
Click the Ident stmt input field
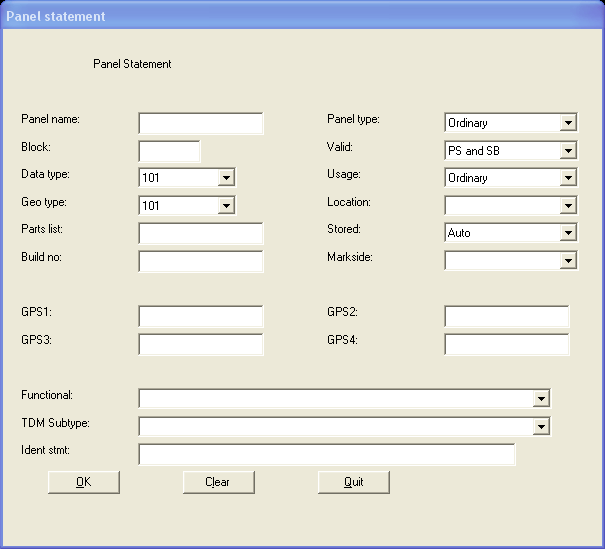[327, 454]
